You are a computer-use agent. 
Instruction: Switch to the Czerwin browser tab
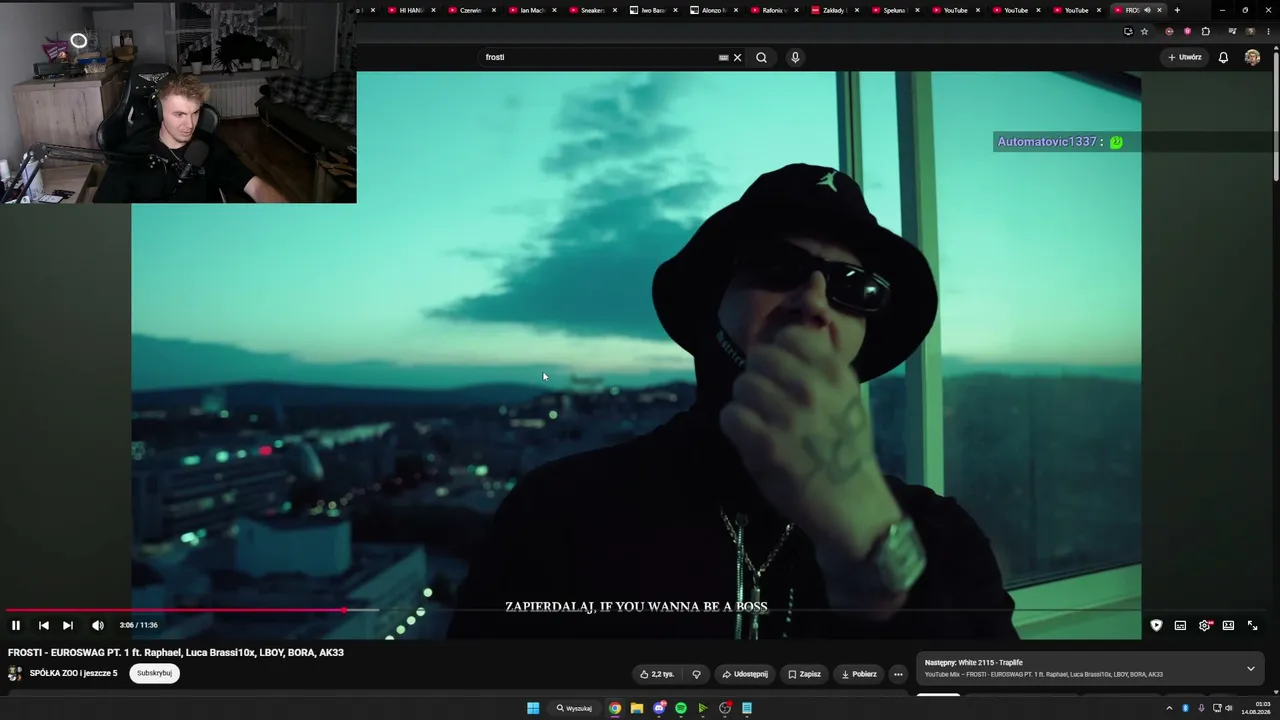click(x=470, y=10)
